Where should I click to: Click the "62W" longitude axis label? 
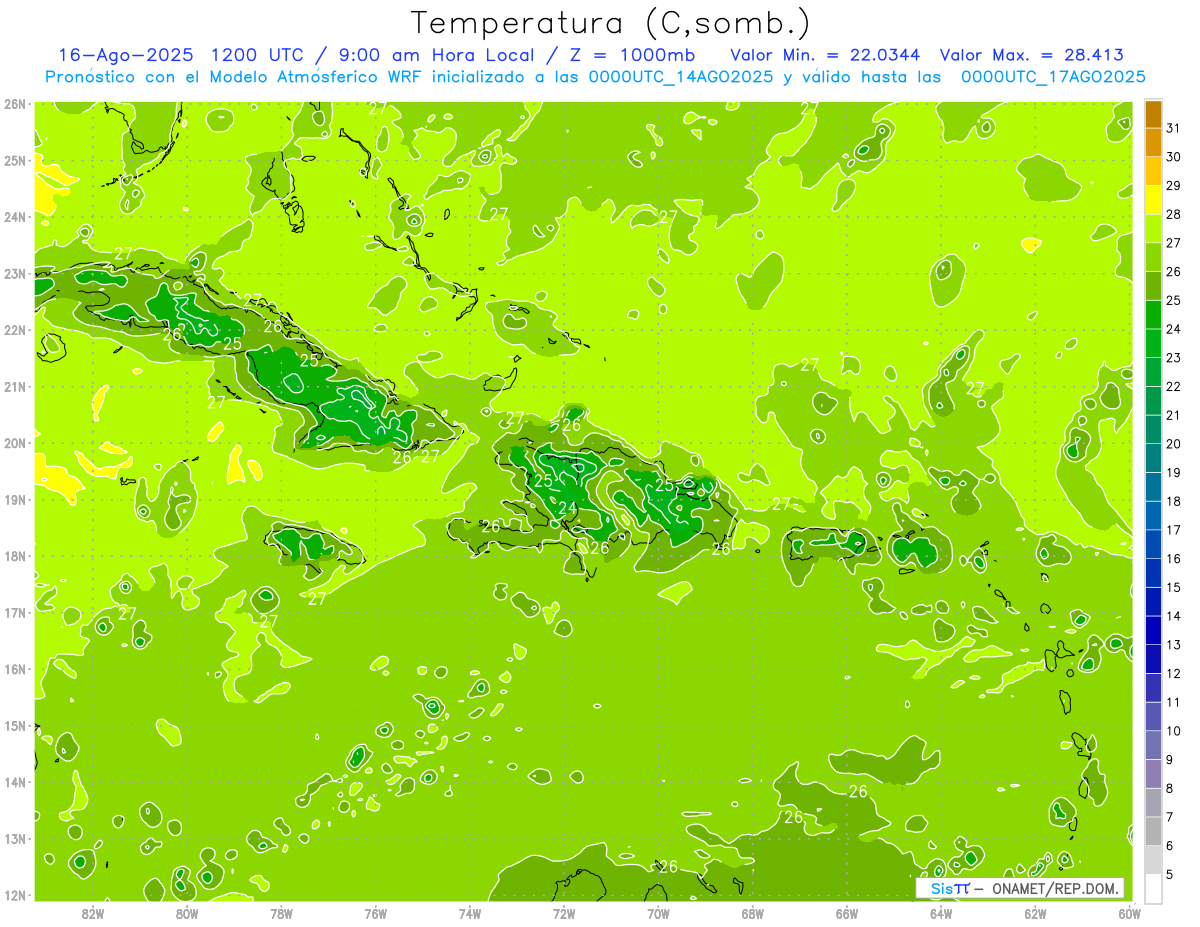point(1035,914)
